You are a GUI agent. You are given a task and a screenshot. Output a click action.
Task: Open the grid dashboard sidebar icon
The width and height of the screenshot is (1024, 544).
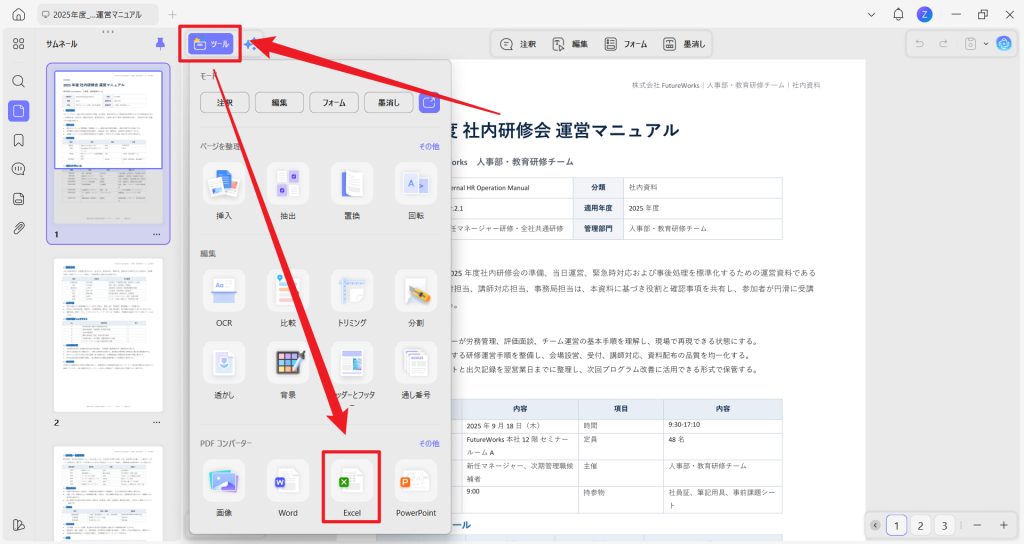[19, 44]
